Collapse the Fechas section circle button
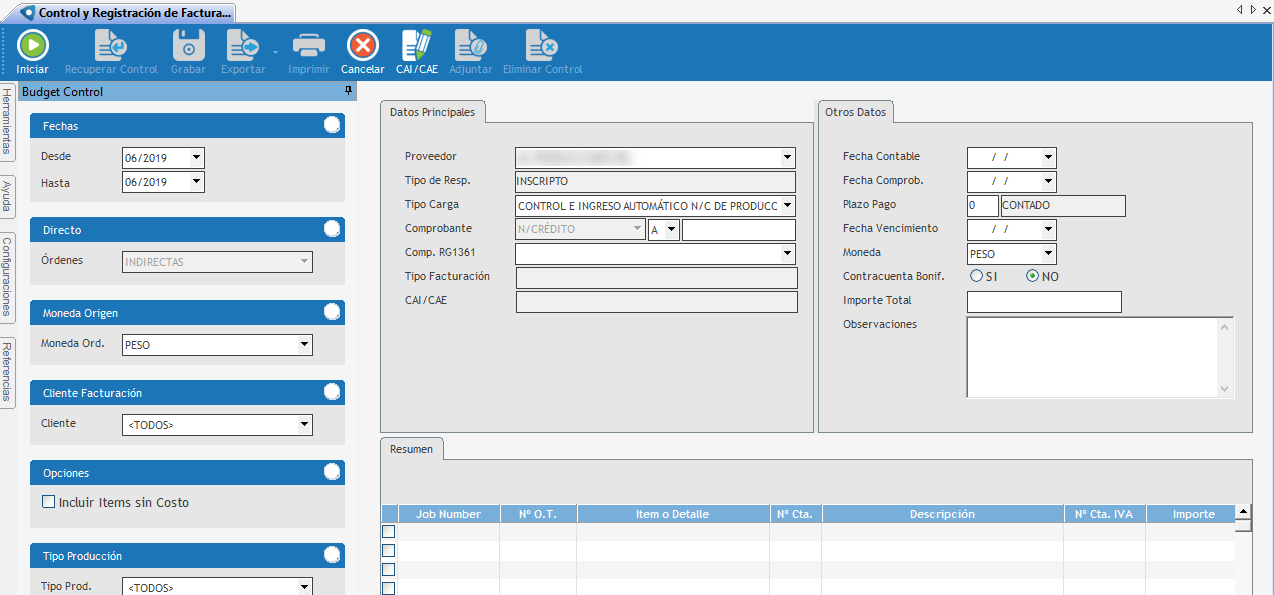The height and width of the screenshot is (595, 1274). tap(332, 125)
